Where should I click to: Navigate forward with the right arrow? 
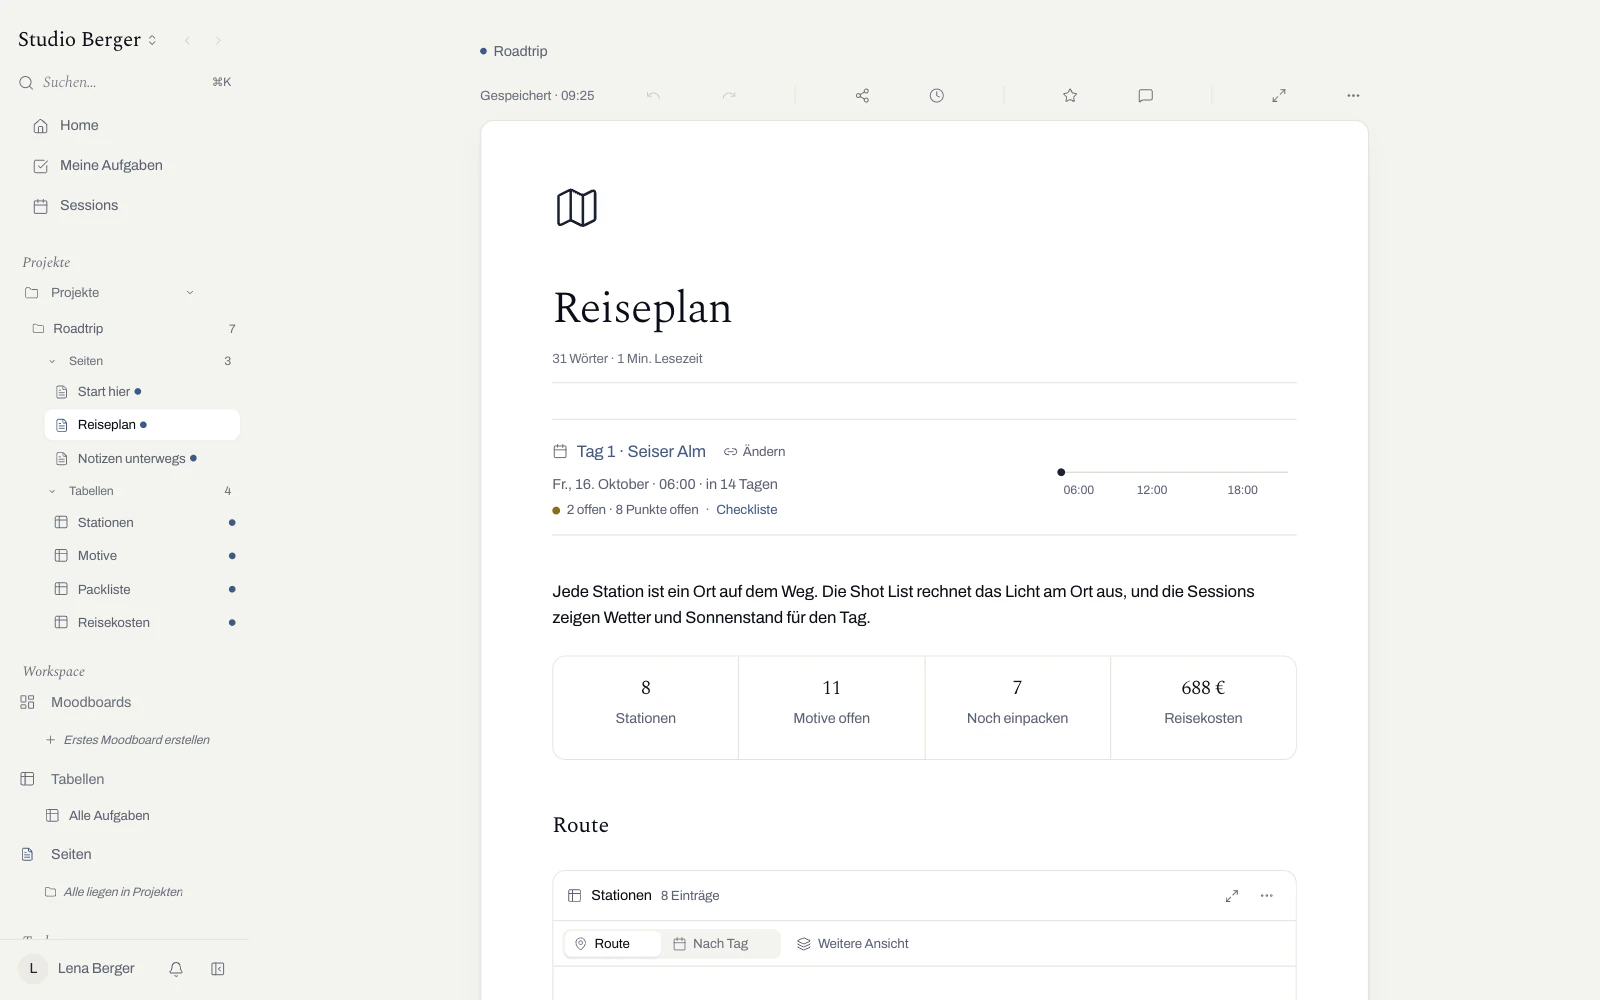pos(218,41)
